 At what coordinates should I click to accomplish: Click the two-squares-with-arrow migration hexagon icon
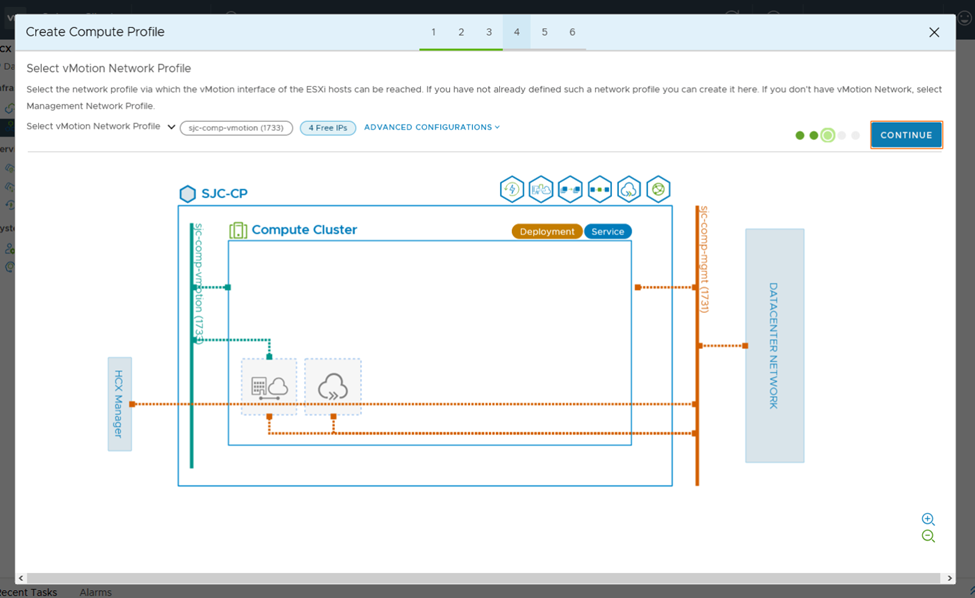tap(570, 189)
